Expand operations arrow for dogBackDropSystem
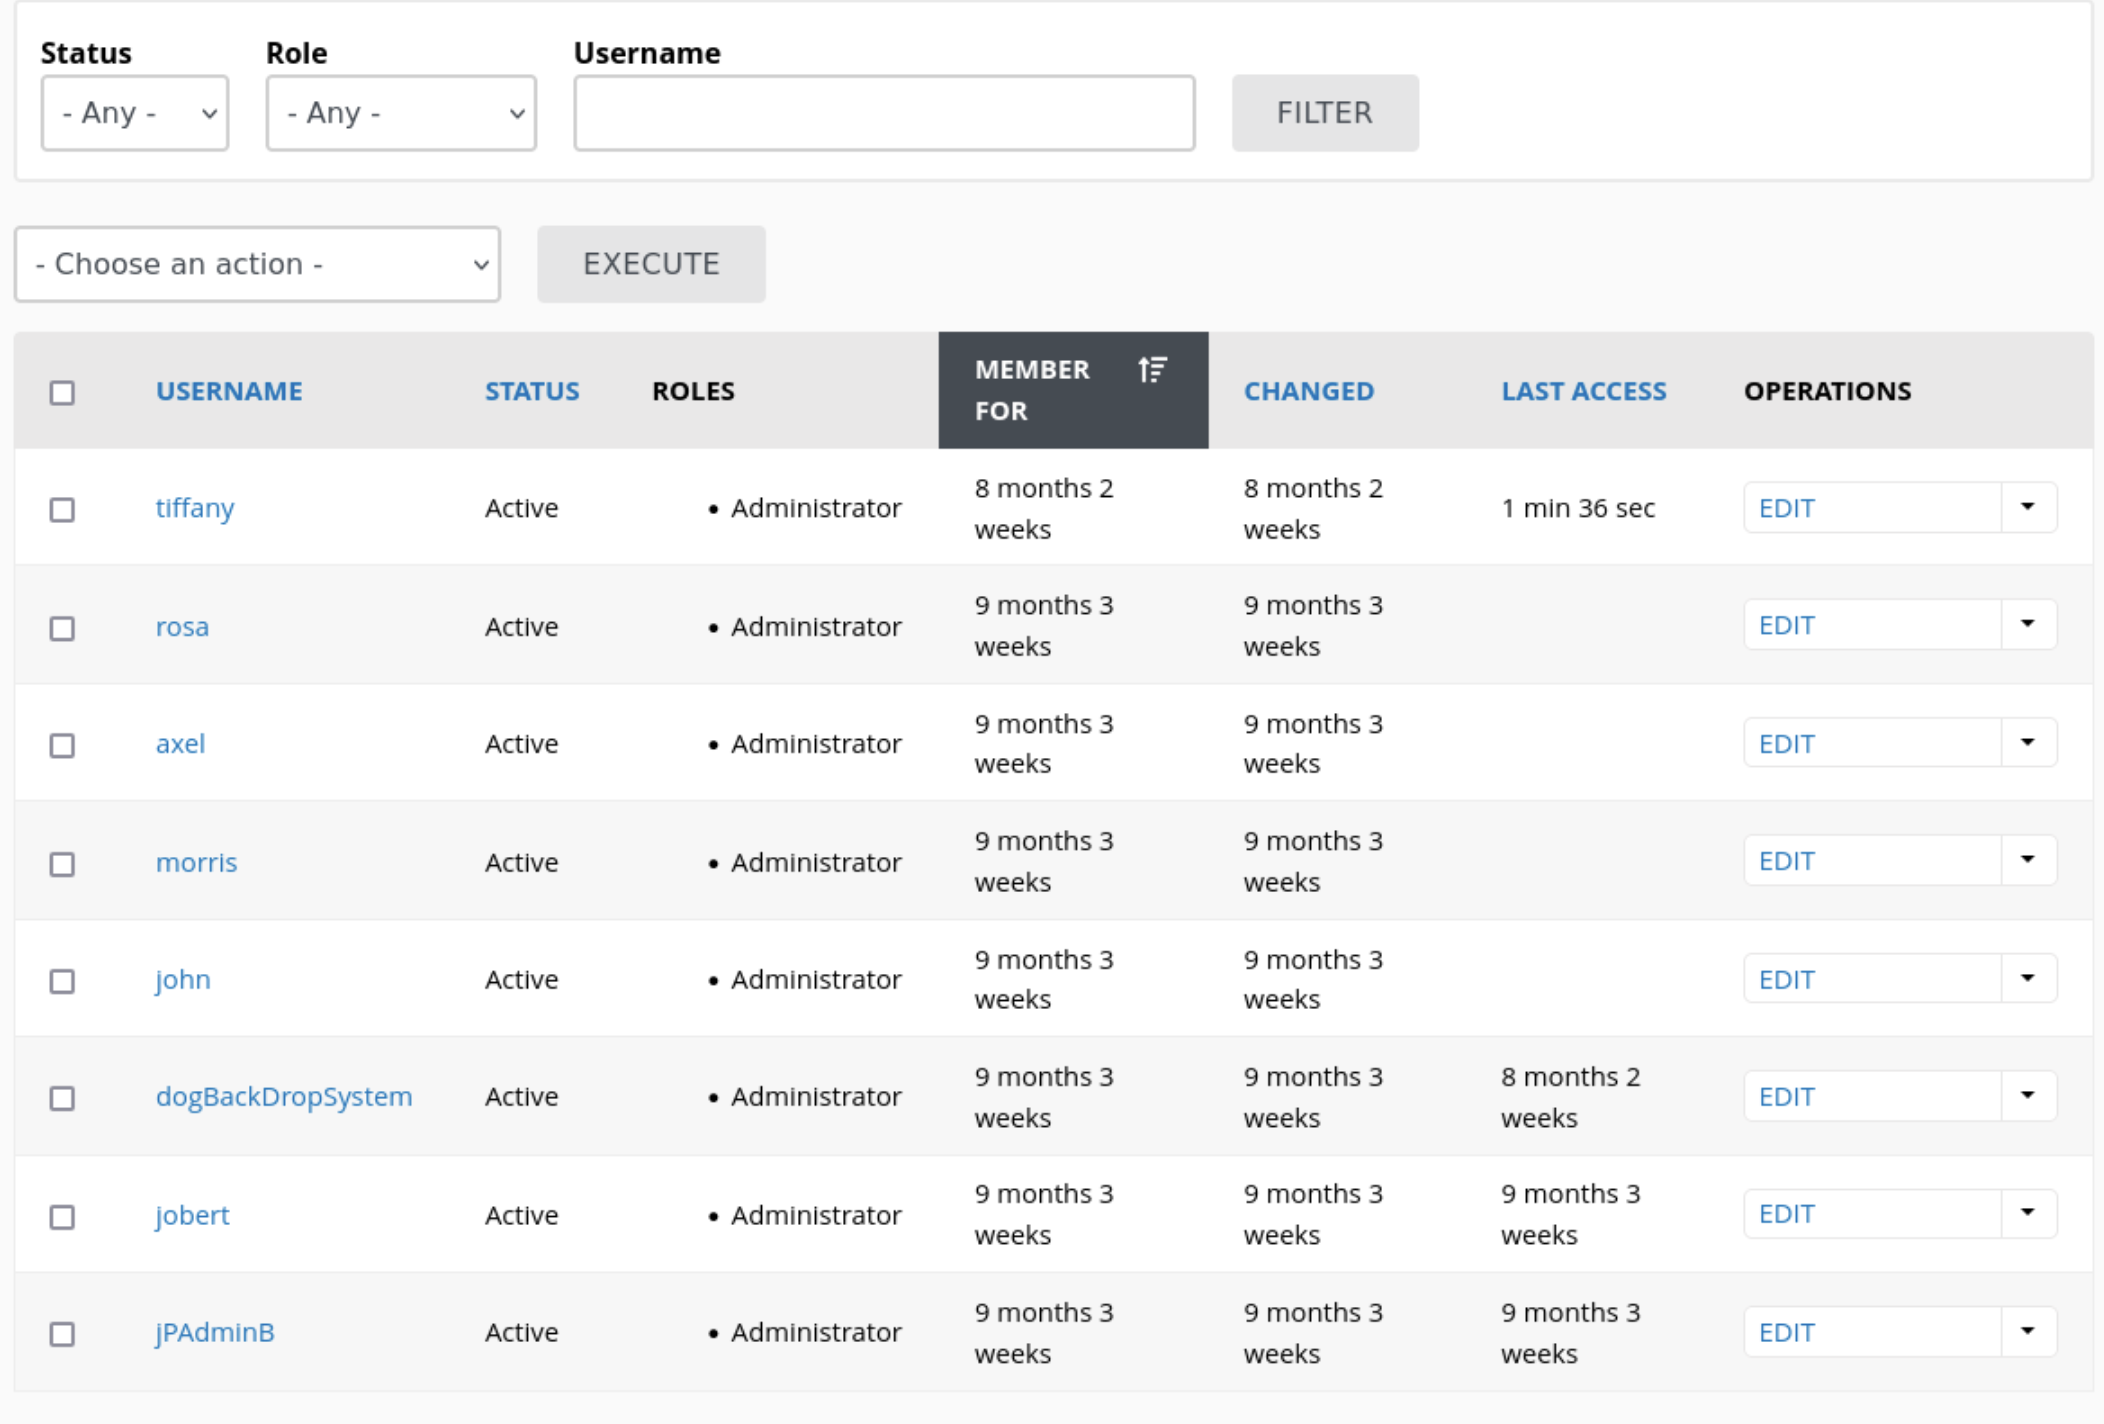The height and width of the screenshot is (1424, 2104). [x=2028, y=1095]
